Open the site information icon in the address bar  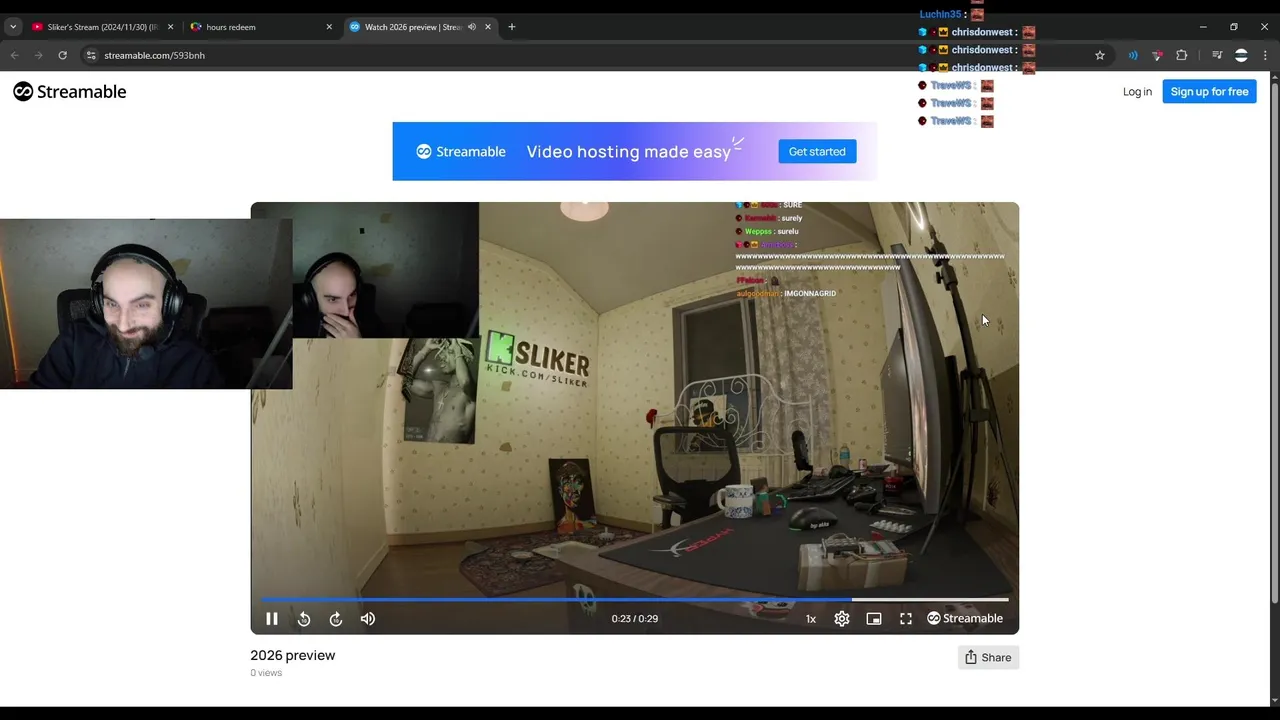[x=91, y=55]
